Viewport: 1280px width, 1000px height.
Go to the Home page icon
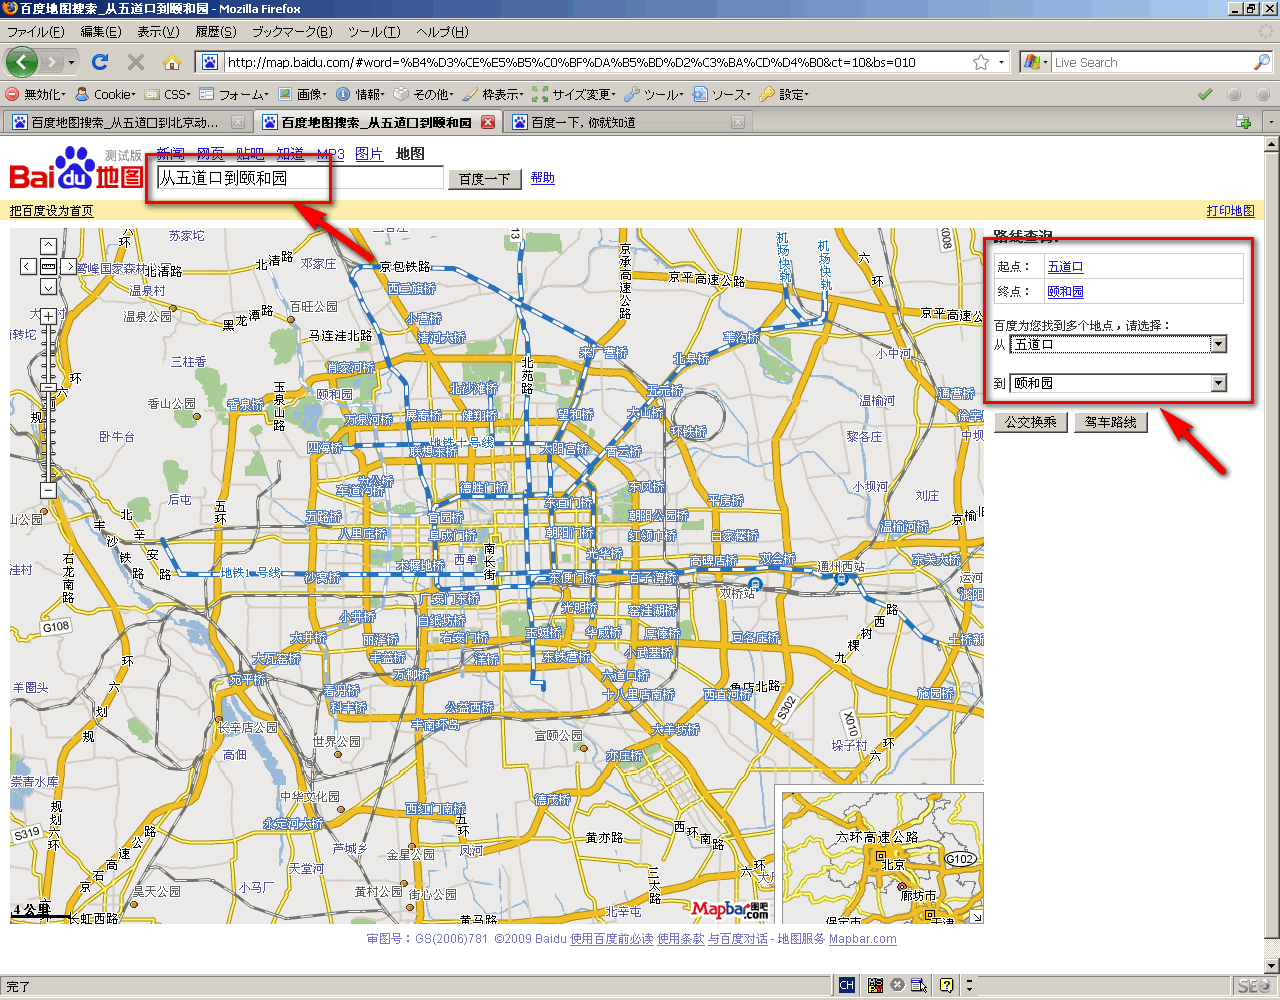(172, 62)
